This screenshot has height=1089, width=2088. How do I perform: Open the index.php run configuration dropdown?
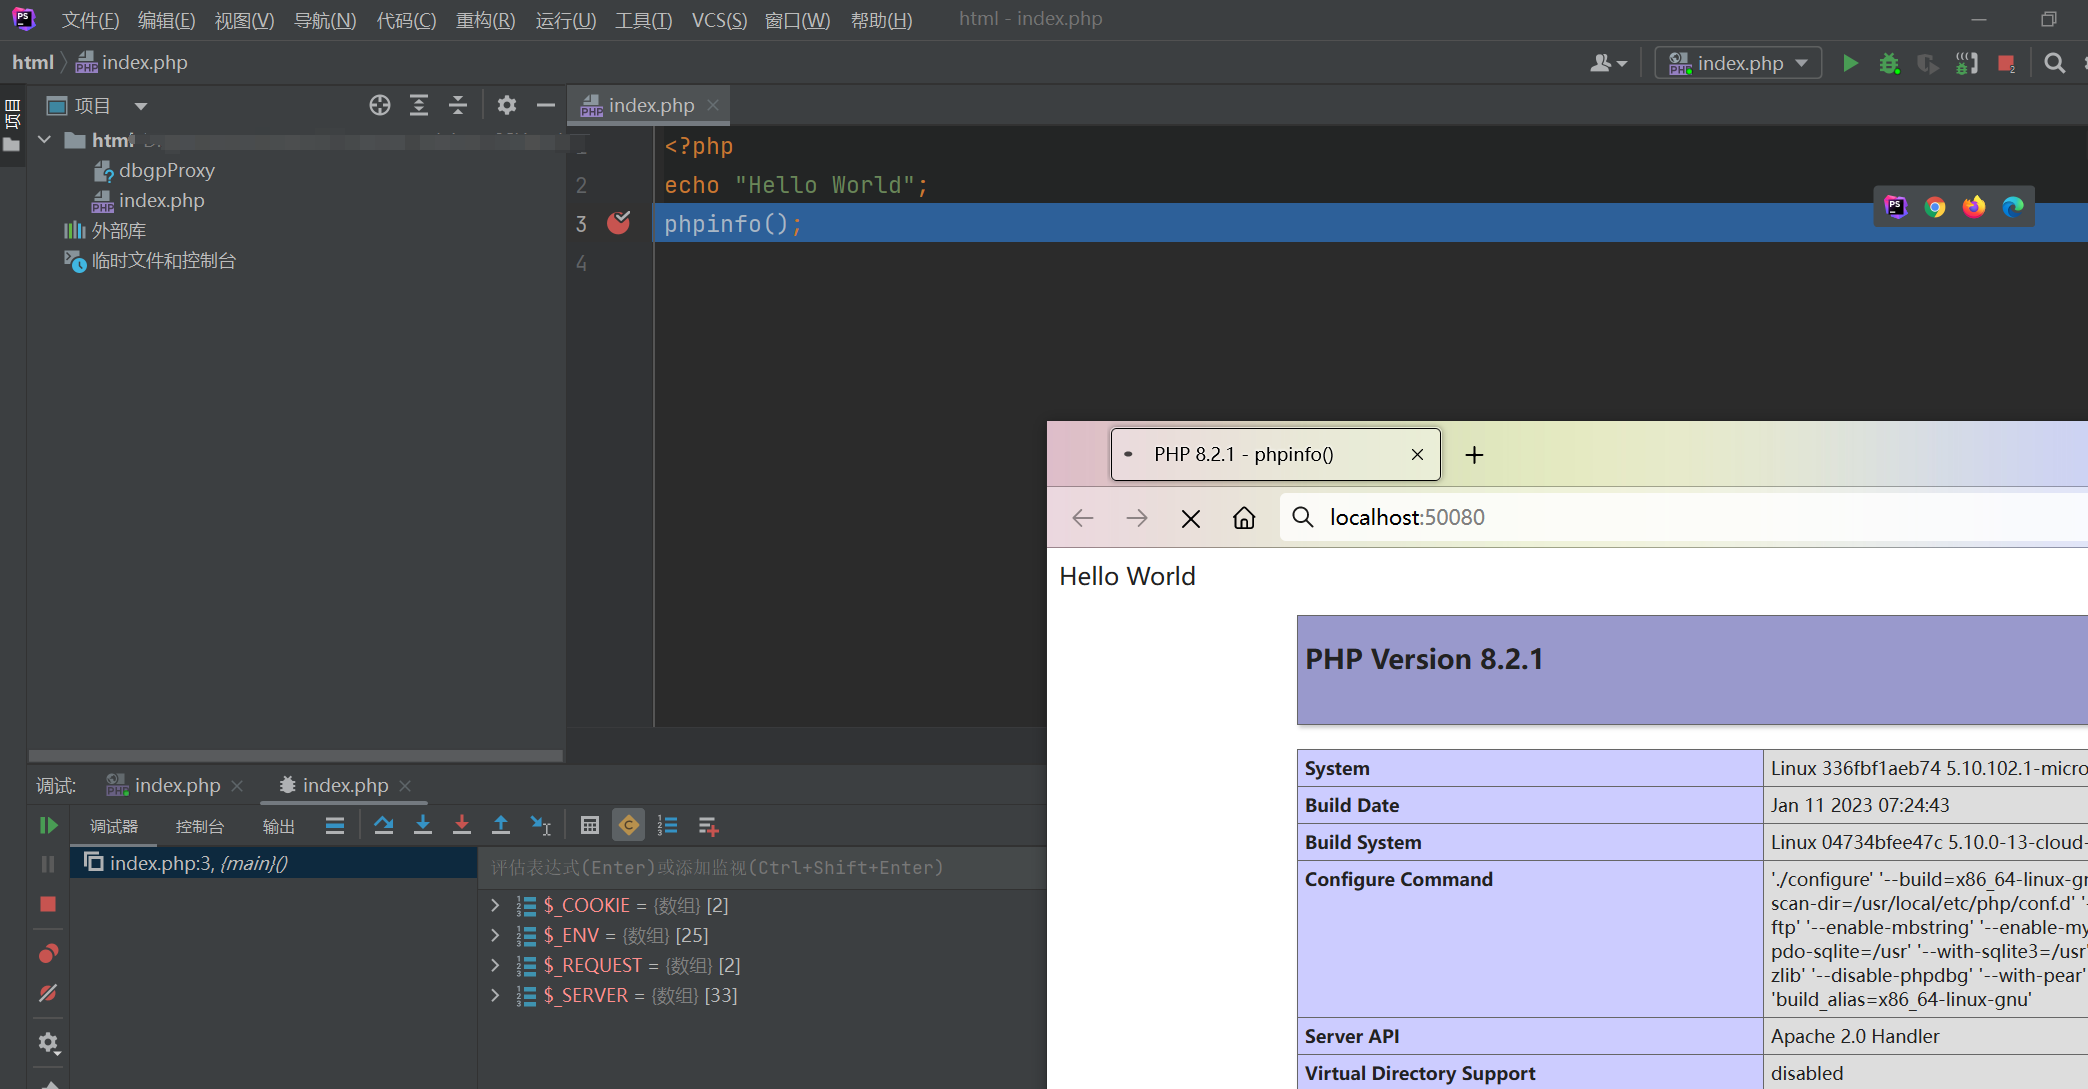coord(1738,63)
